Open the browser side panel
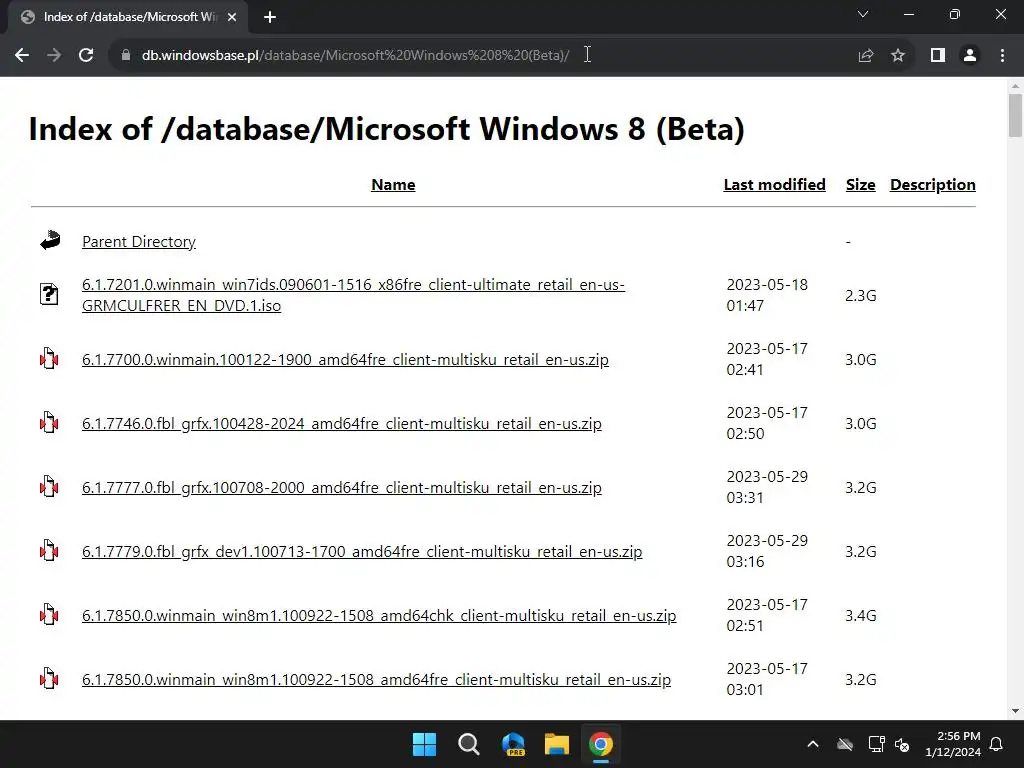 coord(938,56)
